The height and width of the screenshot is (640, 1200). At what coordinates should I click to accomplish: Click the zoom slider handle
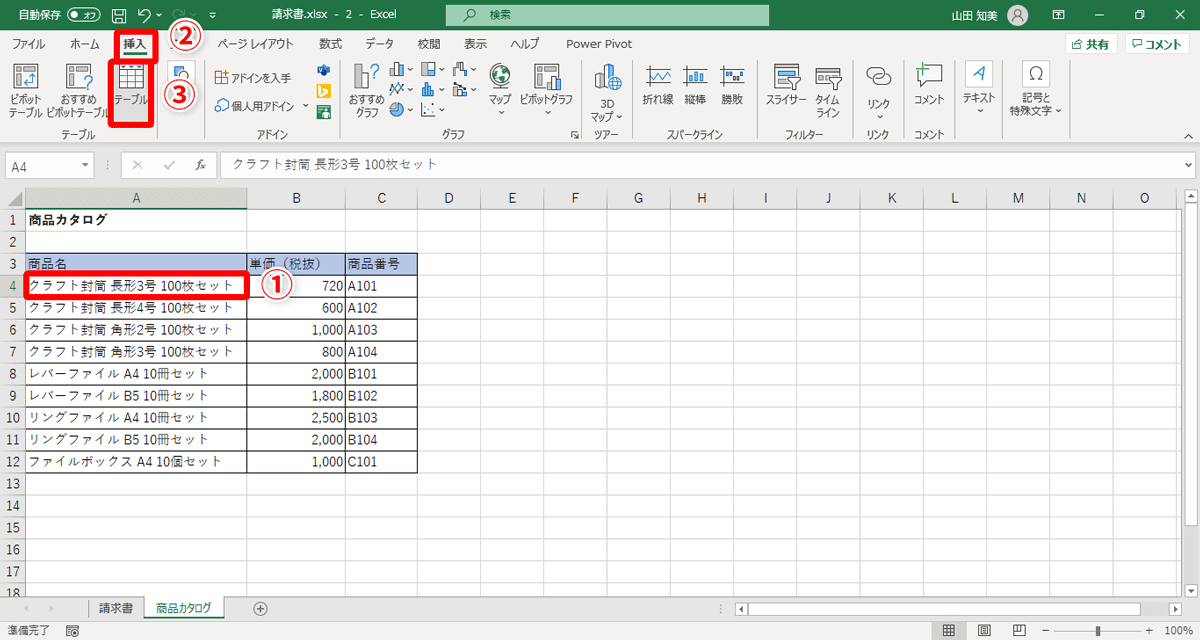coord(1098,631)
